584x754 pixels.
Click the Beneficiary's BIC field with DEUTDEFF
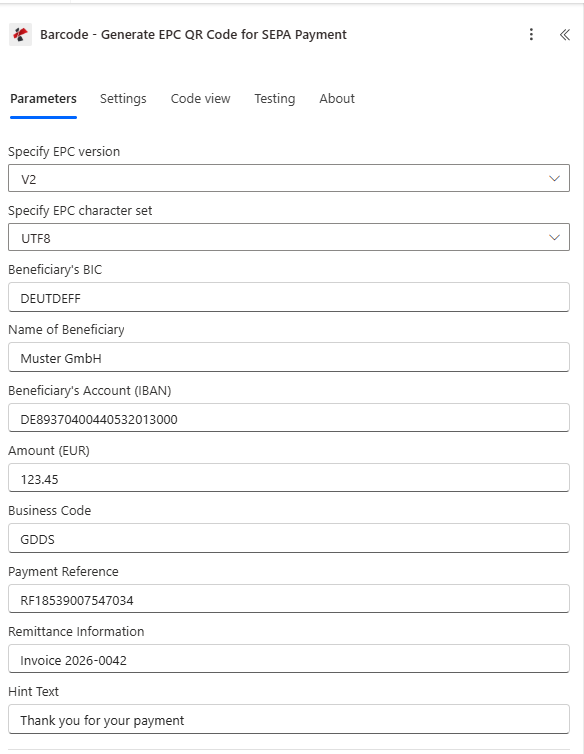pos(289,297)
